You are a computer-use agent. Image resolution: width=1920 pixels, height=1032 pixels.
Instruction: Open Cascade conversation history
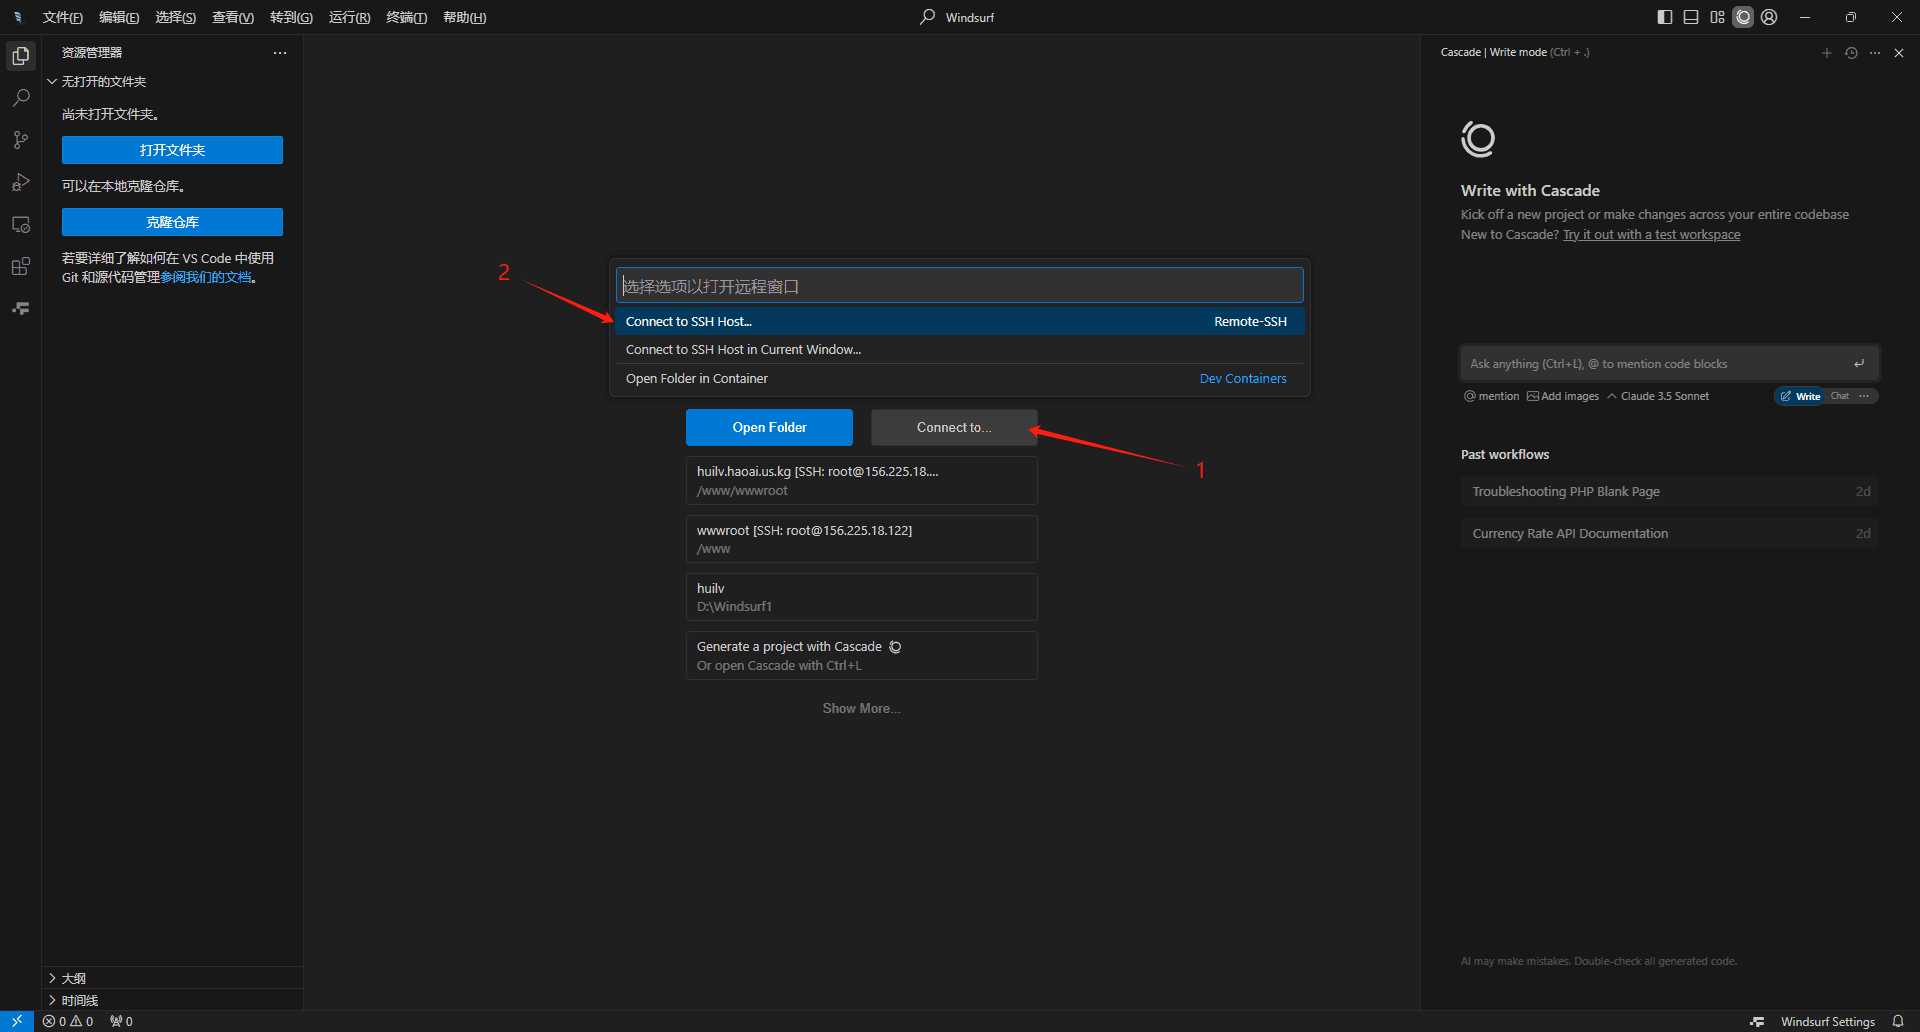pos(1851,53)
